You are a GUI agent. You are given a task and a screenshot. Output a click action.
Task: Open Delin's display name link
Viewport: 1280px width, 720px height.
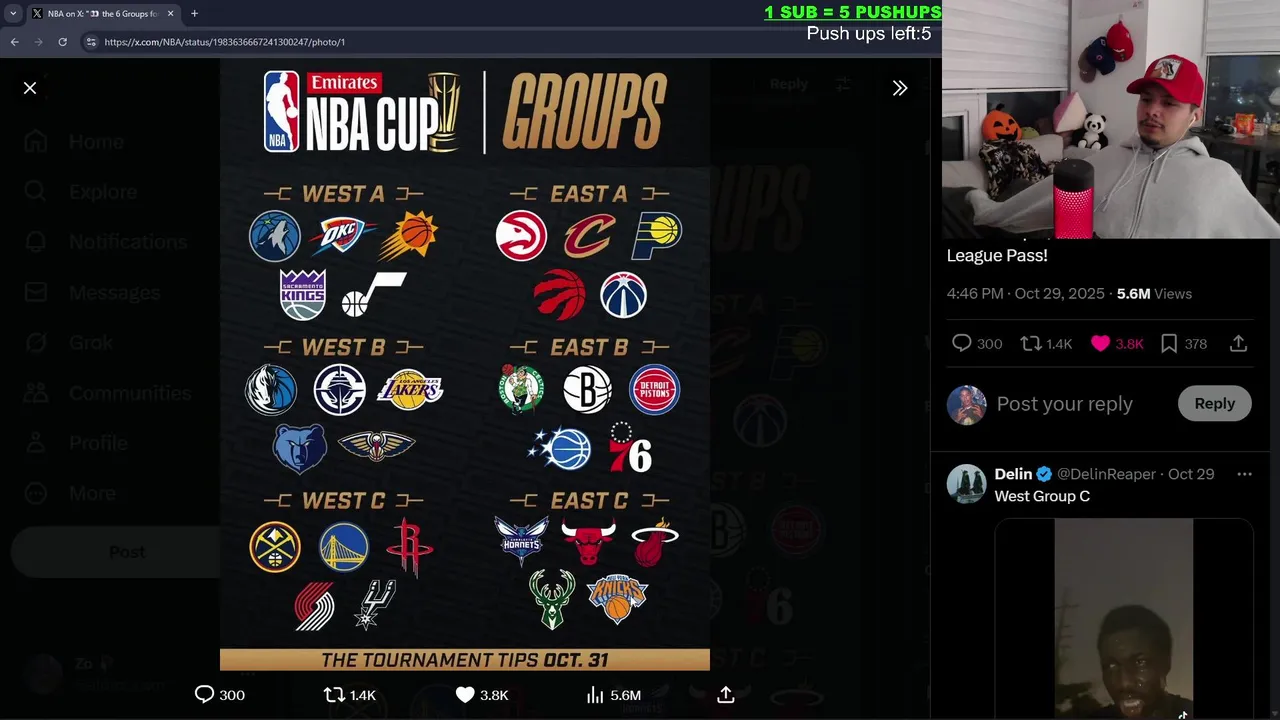click(1013, 474)
